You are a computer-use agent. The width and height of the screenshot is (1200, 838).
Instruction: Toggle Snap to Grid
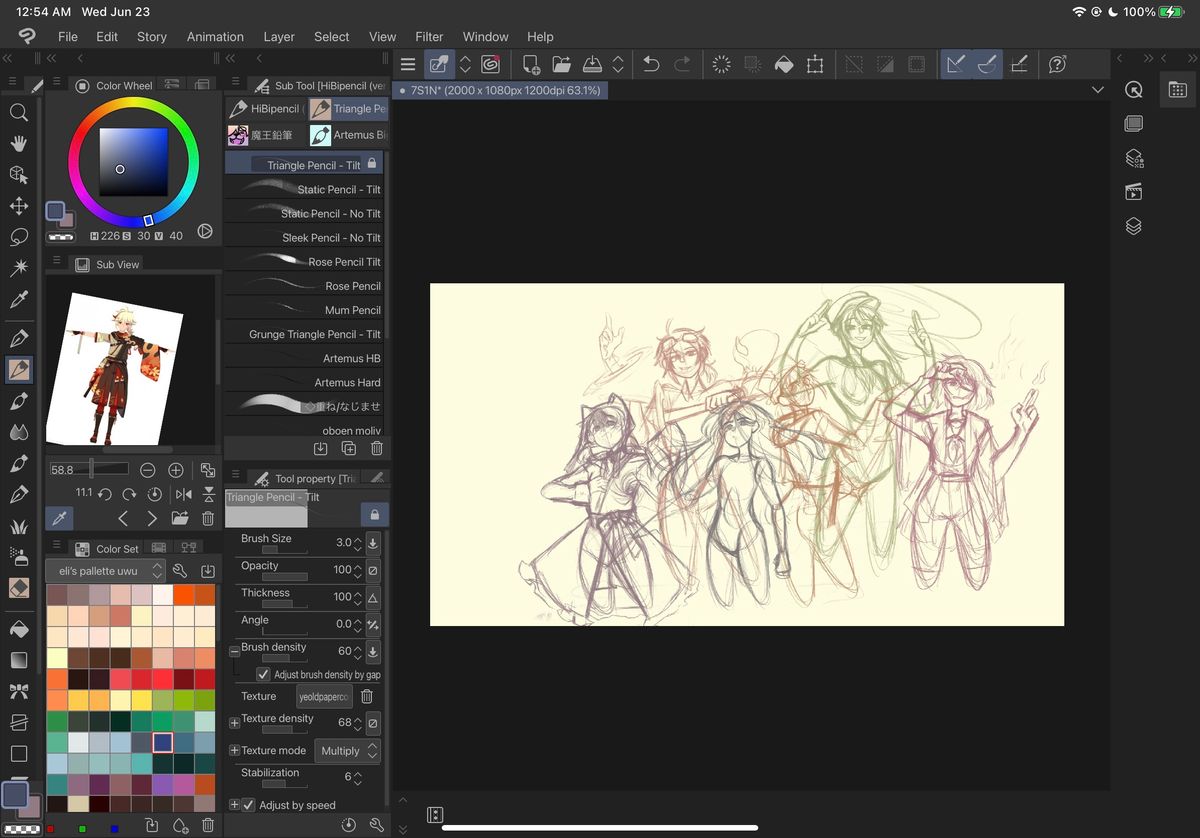[x=1018, y=64]
